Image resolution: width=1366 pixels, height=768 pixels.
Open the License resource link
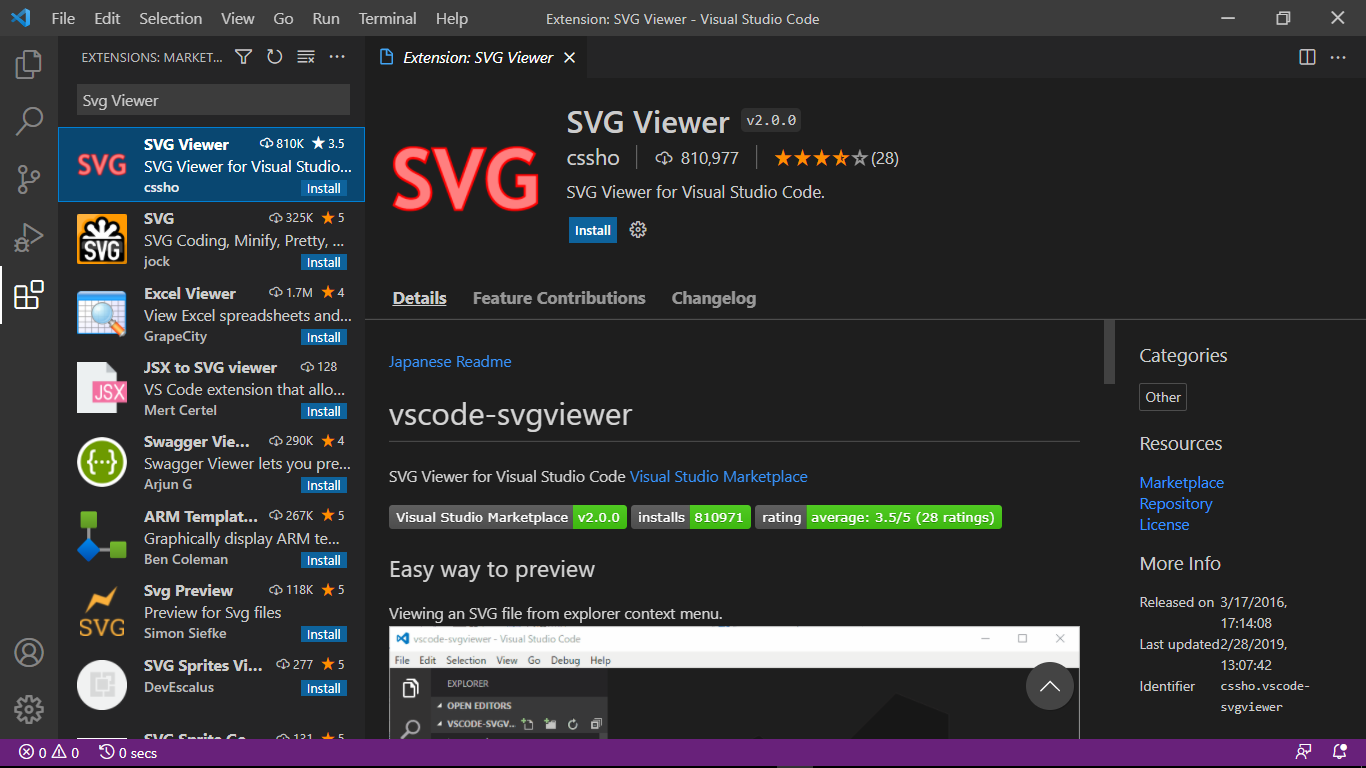coord(1165,524)
